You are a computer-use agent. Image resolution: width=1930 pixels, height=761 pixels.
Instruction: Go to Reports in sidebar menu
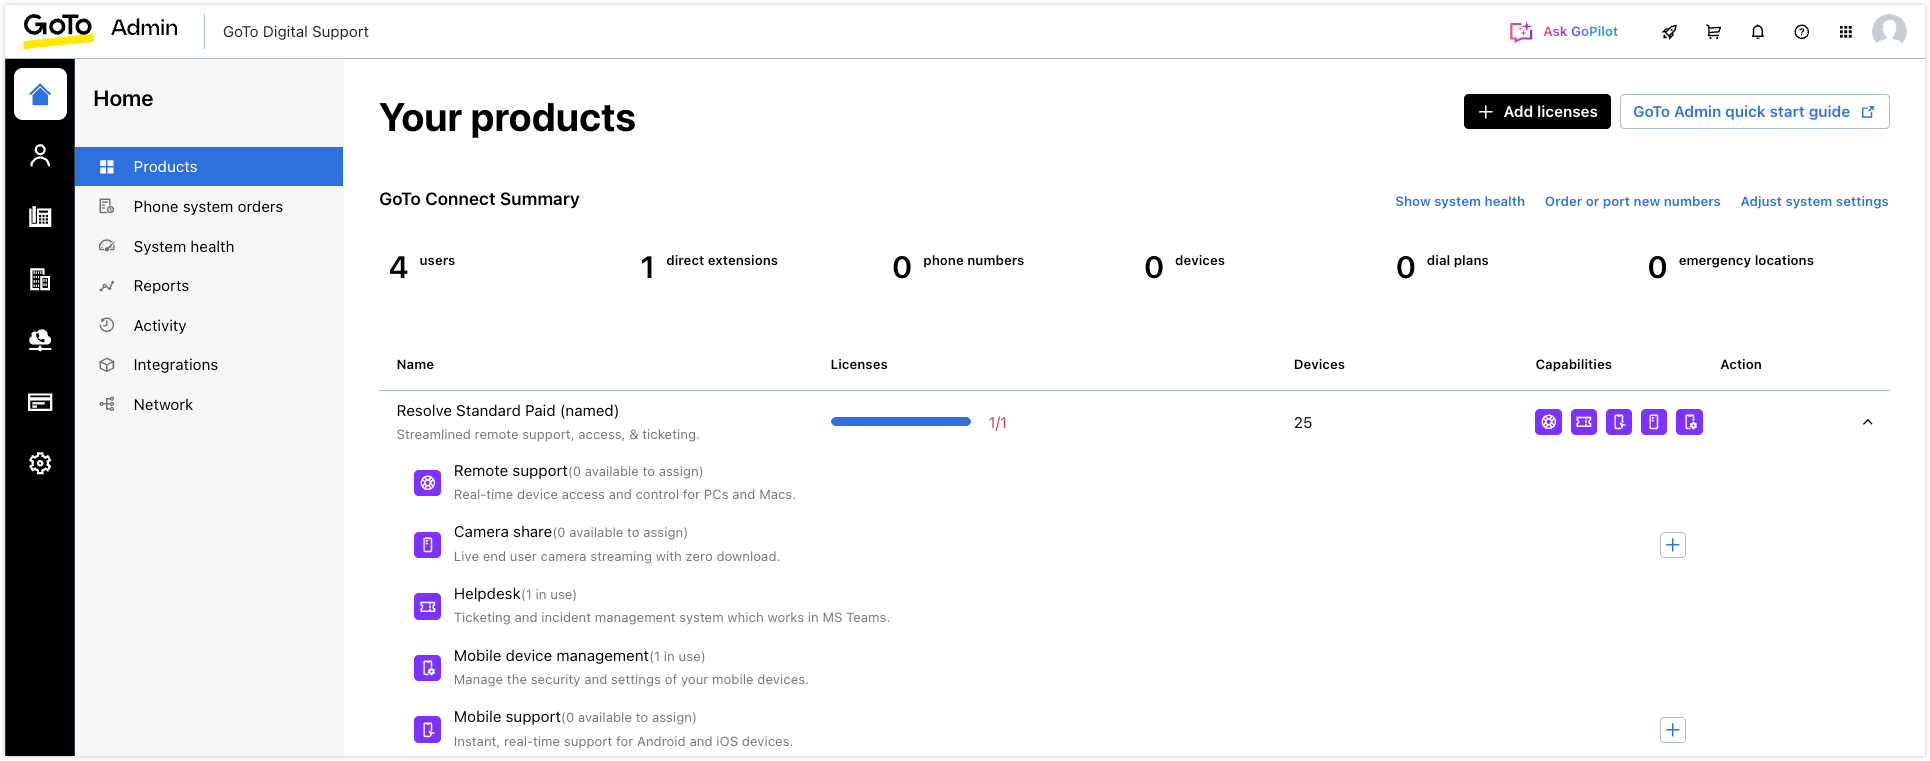pyautogui.click(x=161, y=286)
